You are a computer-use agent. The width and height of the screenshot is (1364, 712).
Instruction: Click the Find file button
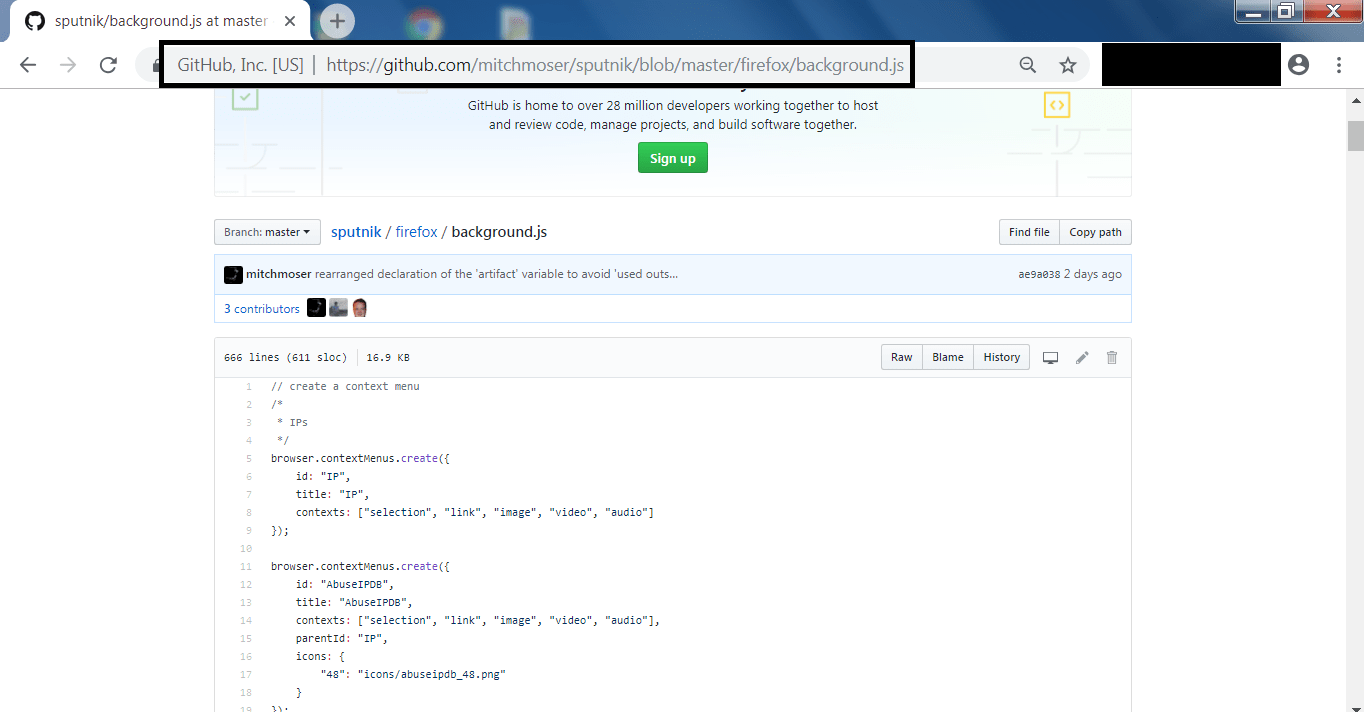point(1028,231)
